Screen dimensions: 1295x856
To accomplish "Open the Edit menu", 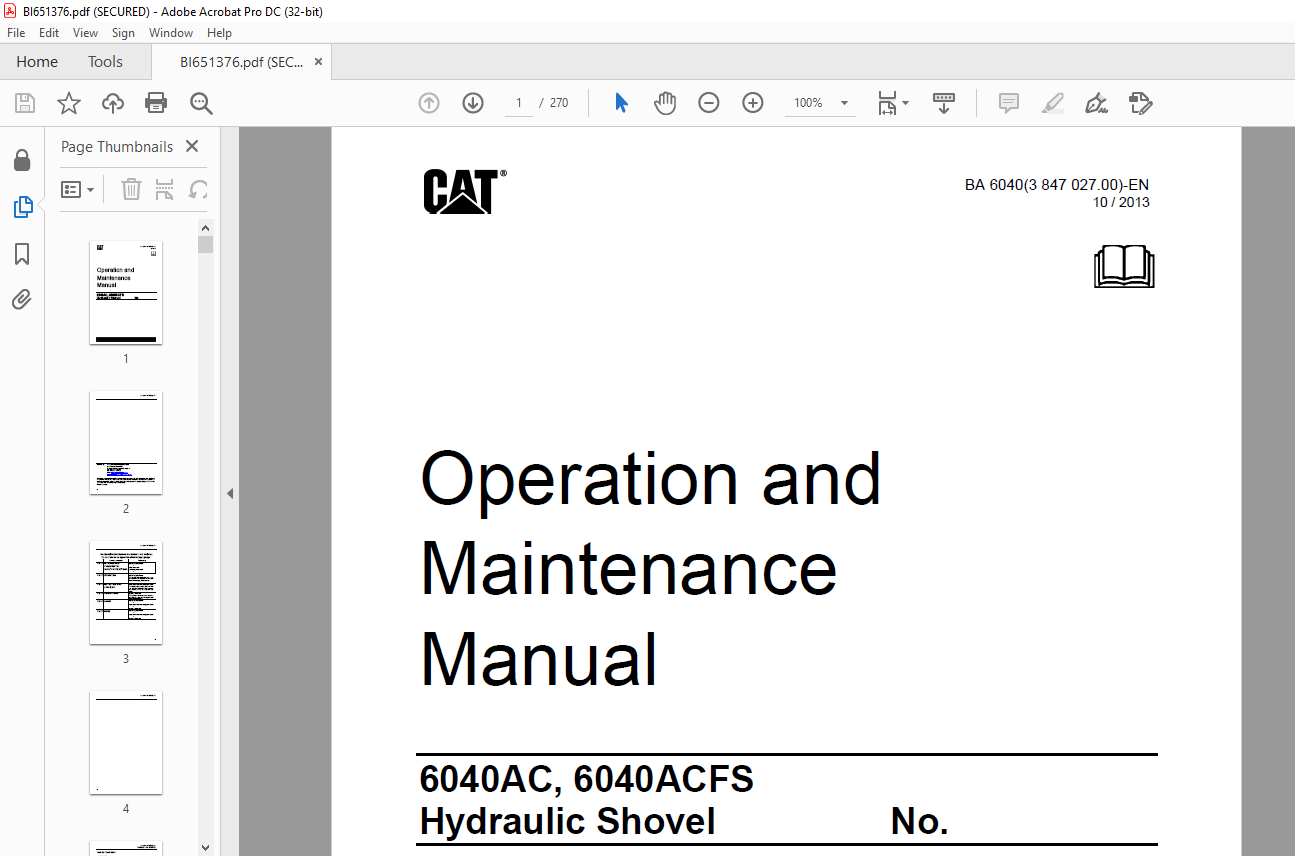I will (x=49, y=33).
